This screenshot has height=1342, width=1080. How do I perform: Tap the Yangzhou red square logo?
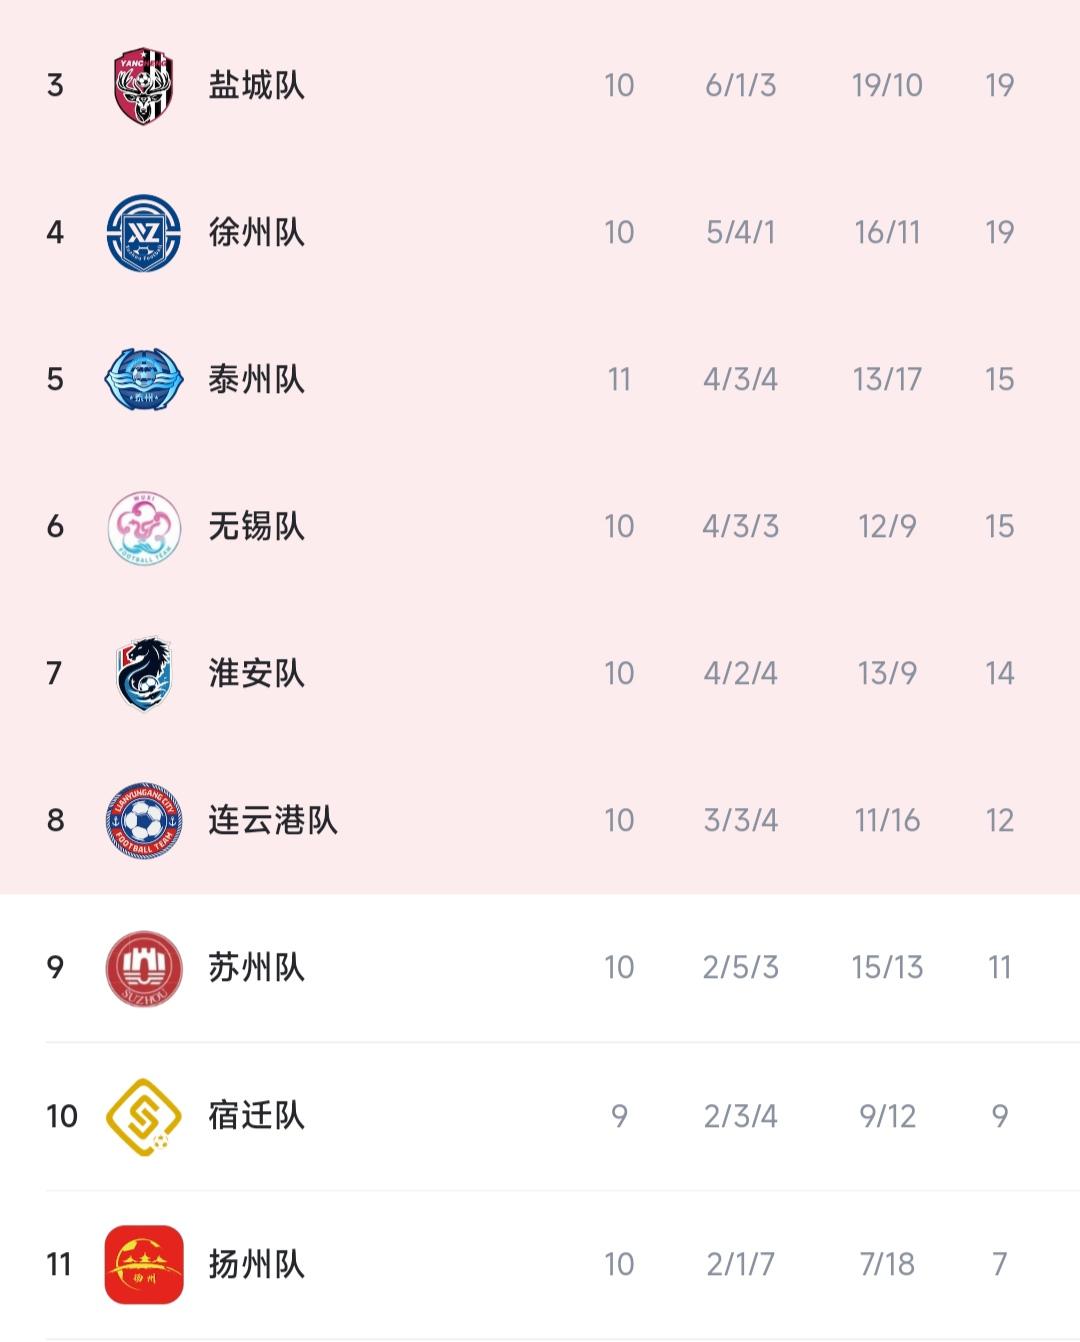point(144,1264)
